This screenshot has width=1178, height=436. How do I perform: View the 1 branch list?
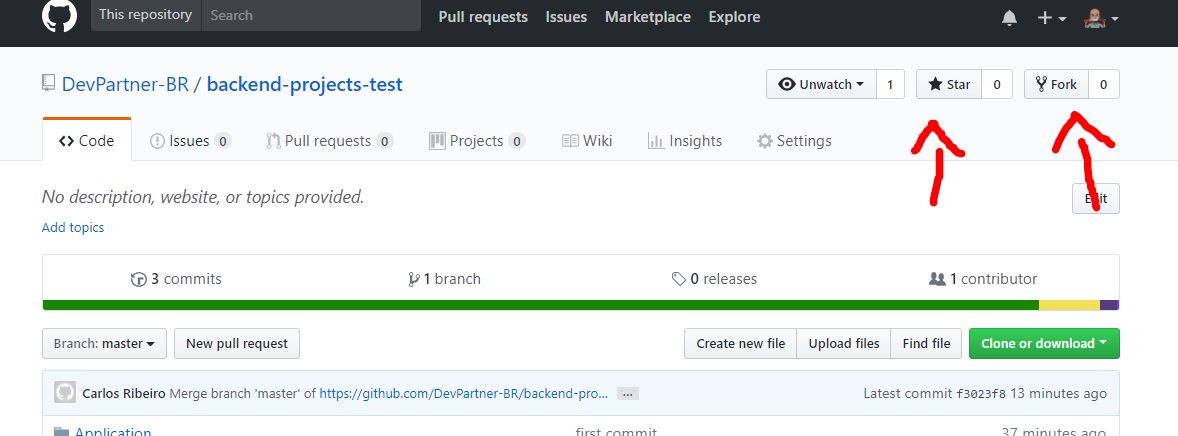[444, 279]
